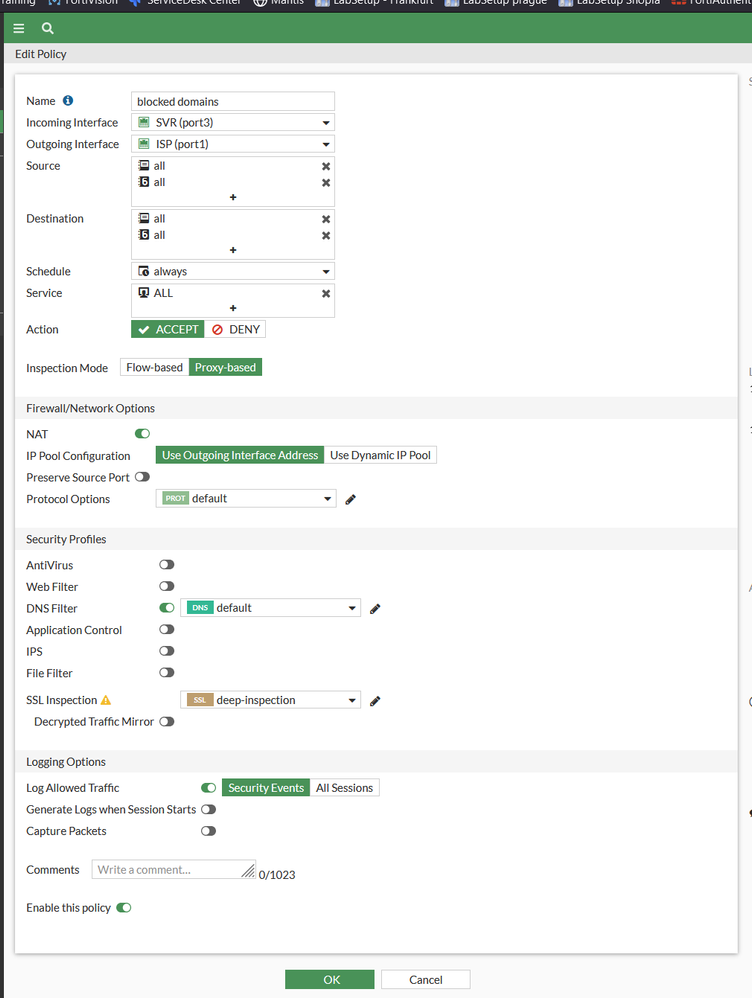
Task: Switch logging to All Sessions
Action: click(x=344, y=788)
